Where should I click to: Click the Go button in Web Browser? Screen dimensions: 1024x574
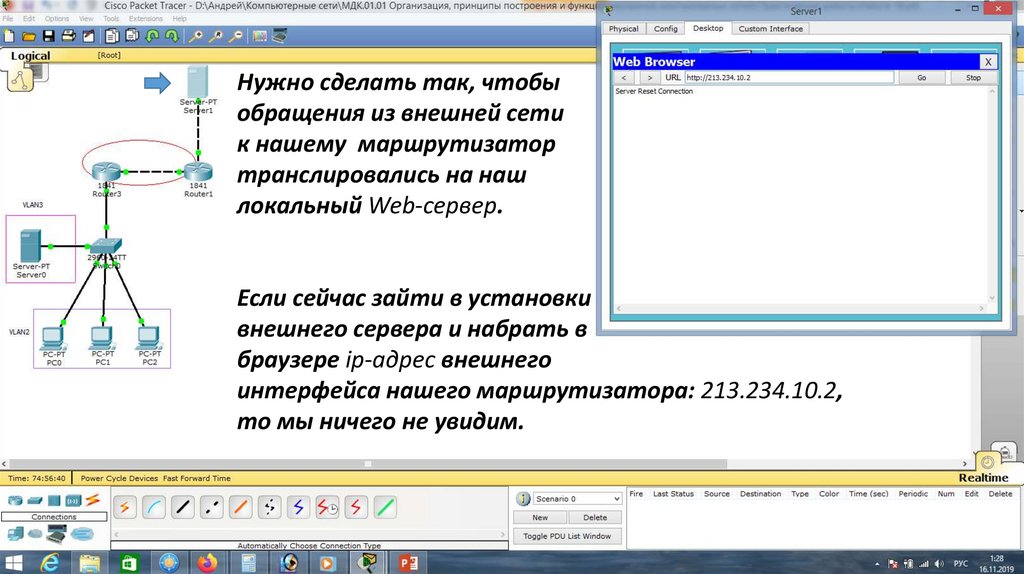click(x=921, y=78)
